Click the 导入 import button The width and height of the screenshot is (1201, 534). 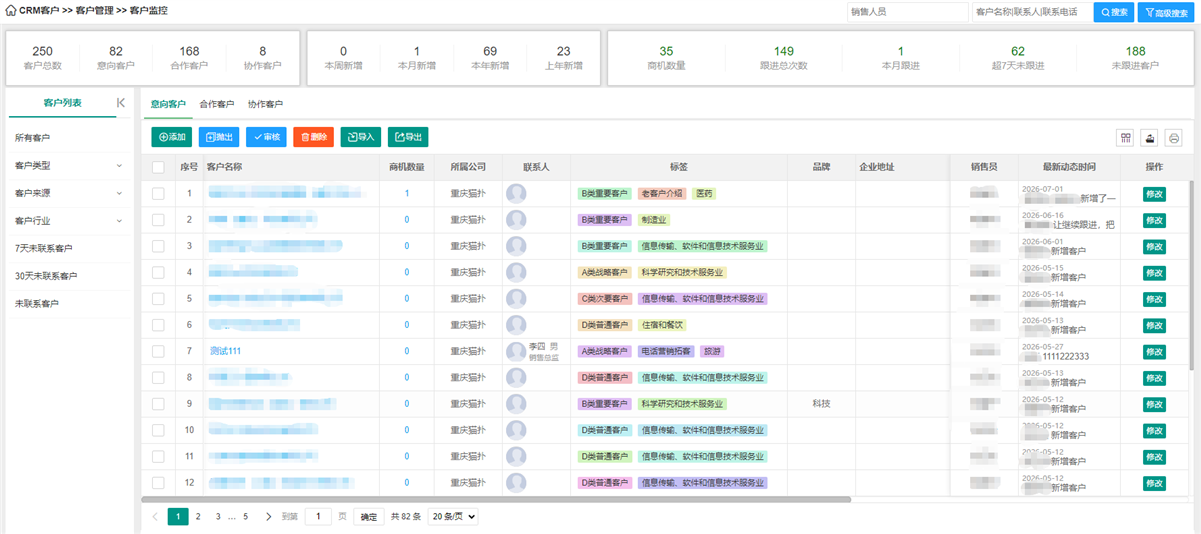[361, 137]
